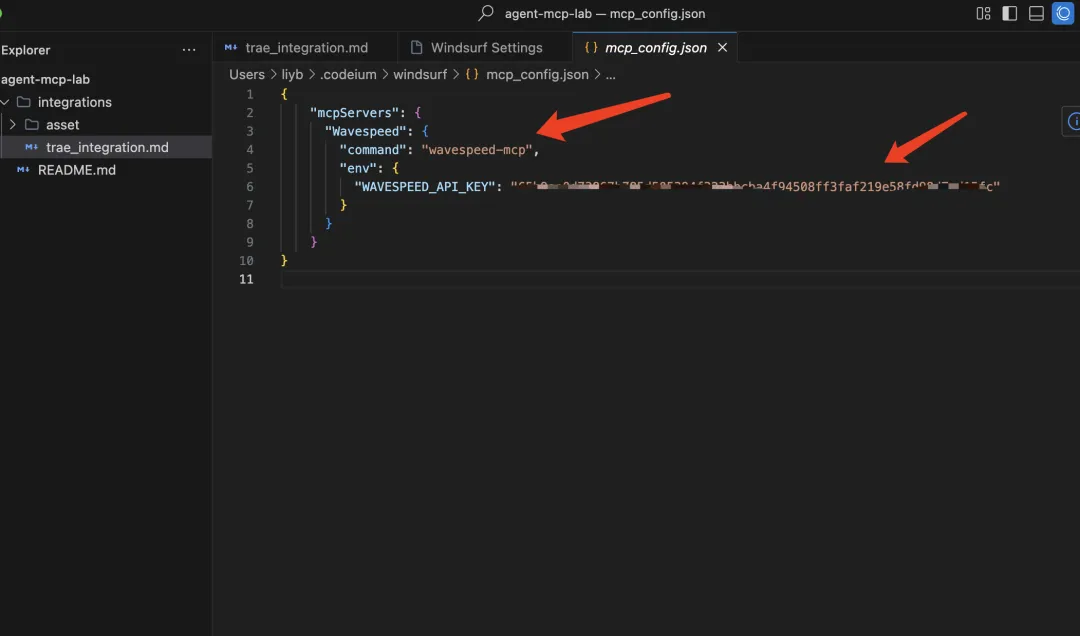Switch to Windsurf Settings tab

pos(486,48)
